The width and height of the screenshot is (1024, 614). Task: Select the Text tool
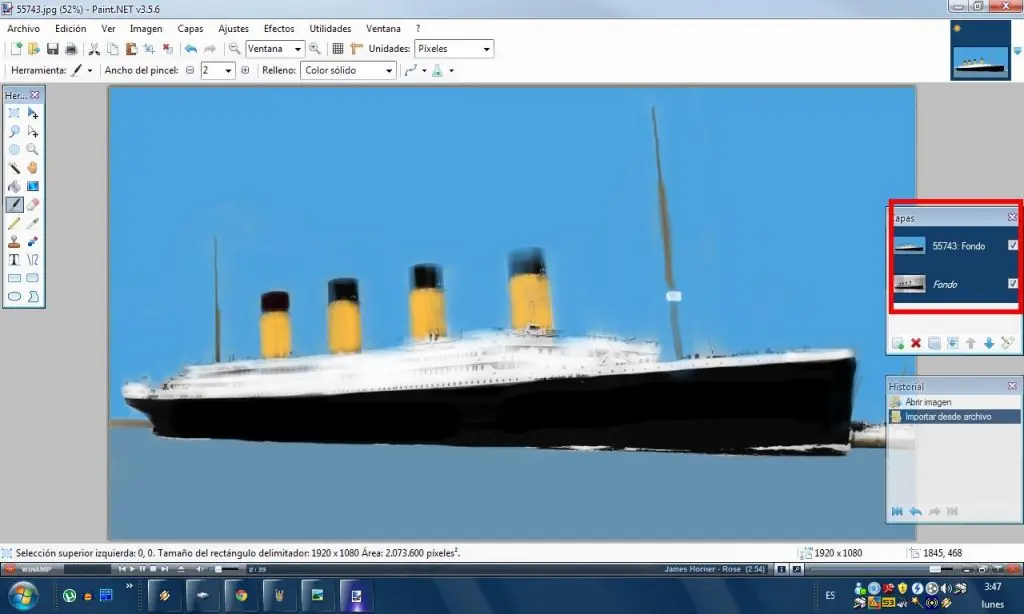pyautogui.click(x=14, y=260)
